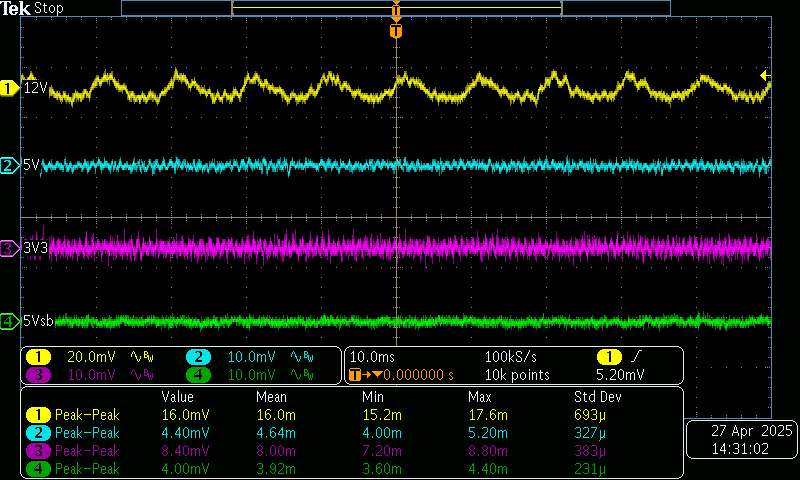Click the Max column header
Image resolution: width=800 pixels, height=480 pixels.
pos(480,397)
